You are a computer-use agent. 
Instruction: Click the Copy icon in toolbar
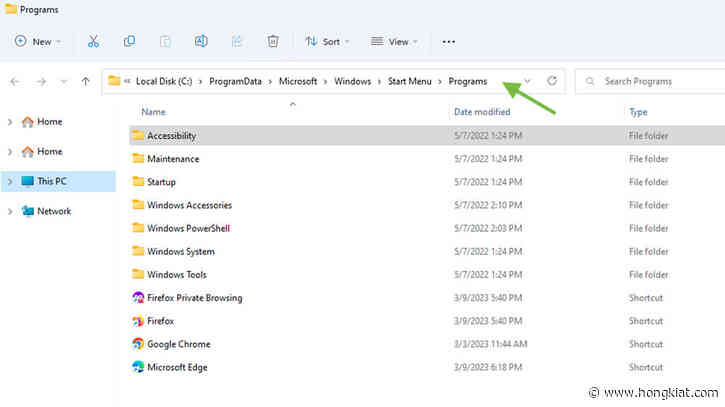point(129,41)
